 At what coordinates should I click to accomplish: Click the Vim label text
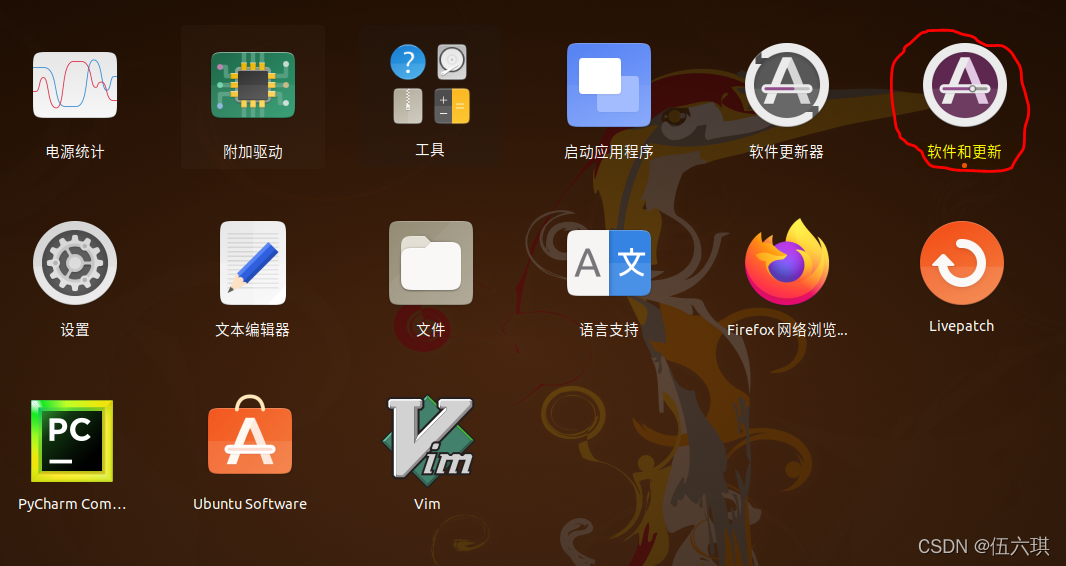click(x=427, y=504)
